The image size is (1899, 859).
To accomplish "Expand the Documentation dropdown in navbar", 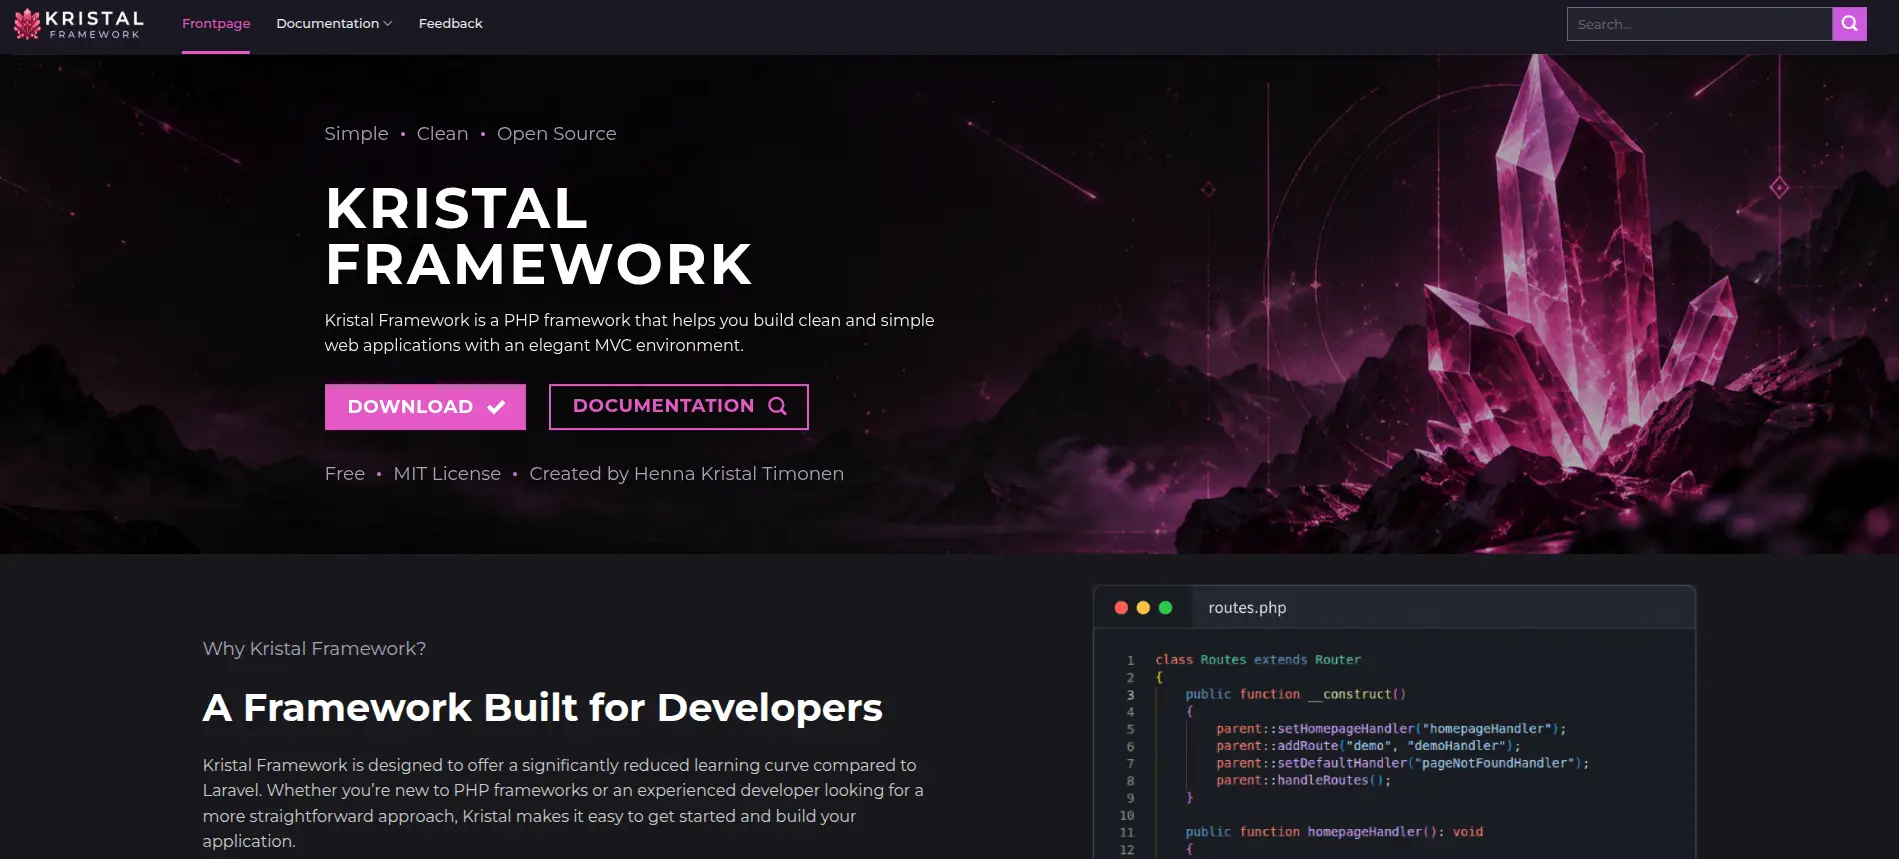I will coord(334,24).
